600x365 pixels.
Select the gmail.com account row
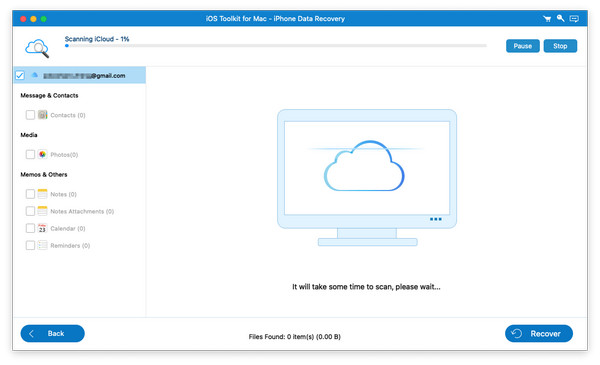tap(80, 75)
